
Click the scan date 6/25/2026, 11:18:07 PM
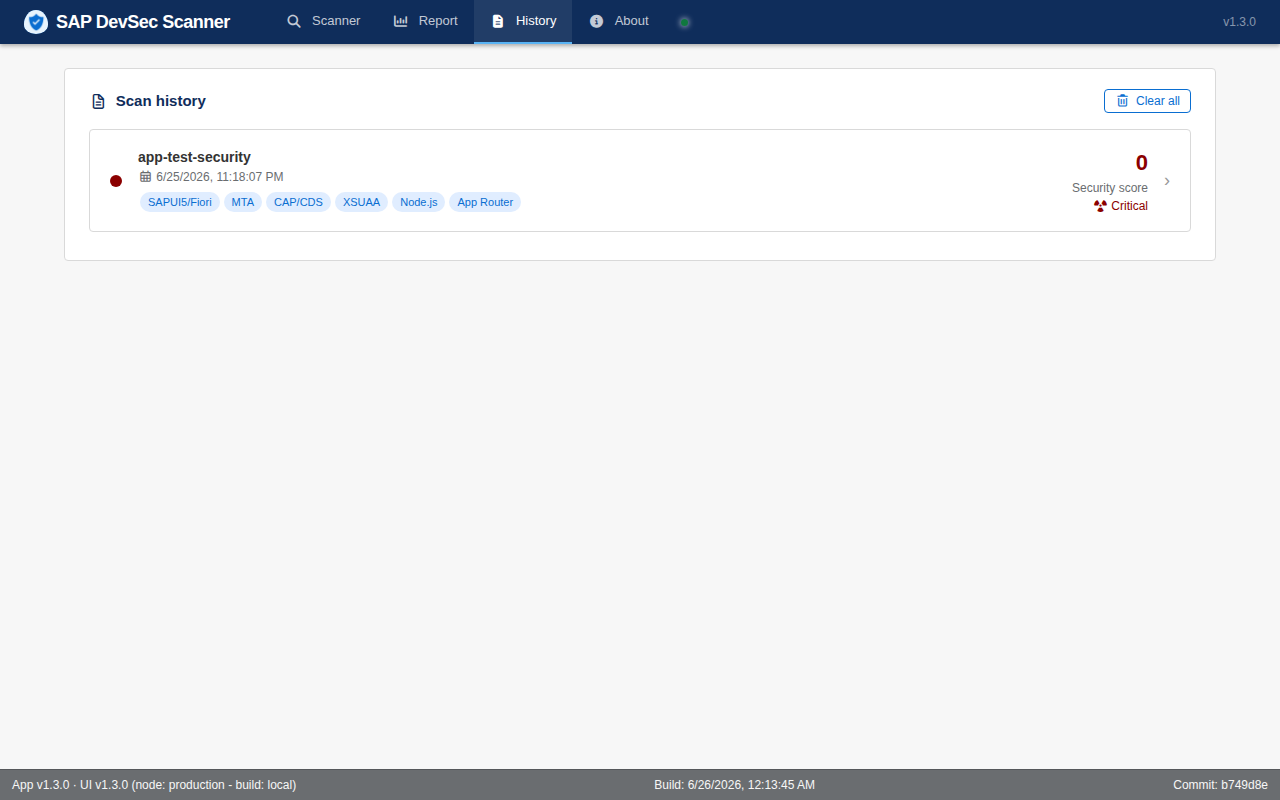point(220,177)
